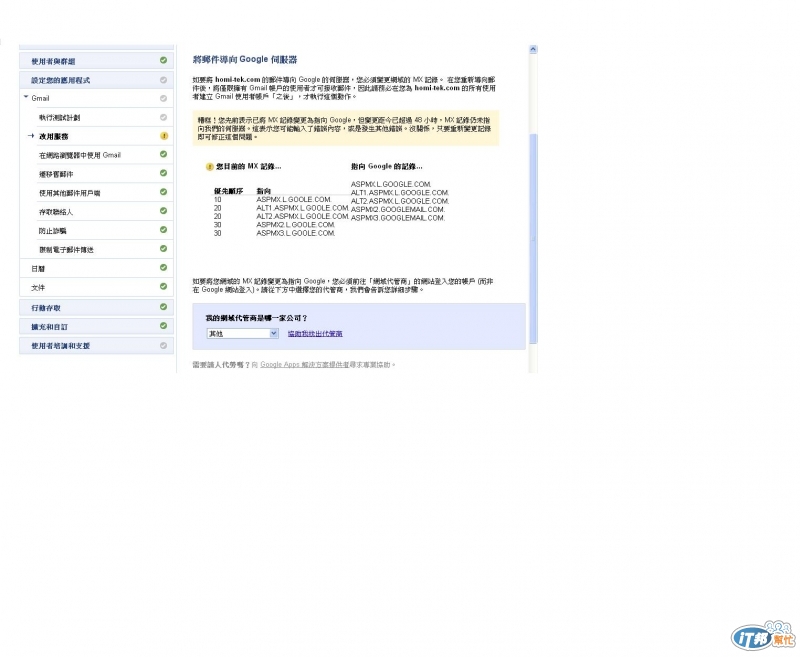
Task: Click green check beside 存取聯絡人
Action: (163, 211)
